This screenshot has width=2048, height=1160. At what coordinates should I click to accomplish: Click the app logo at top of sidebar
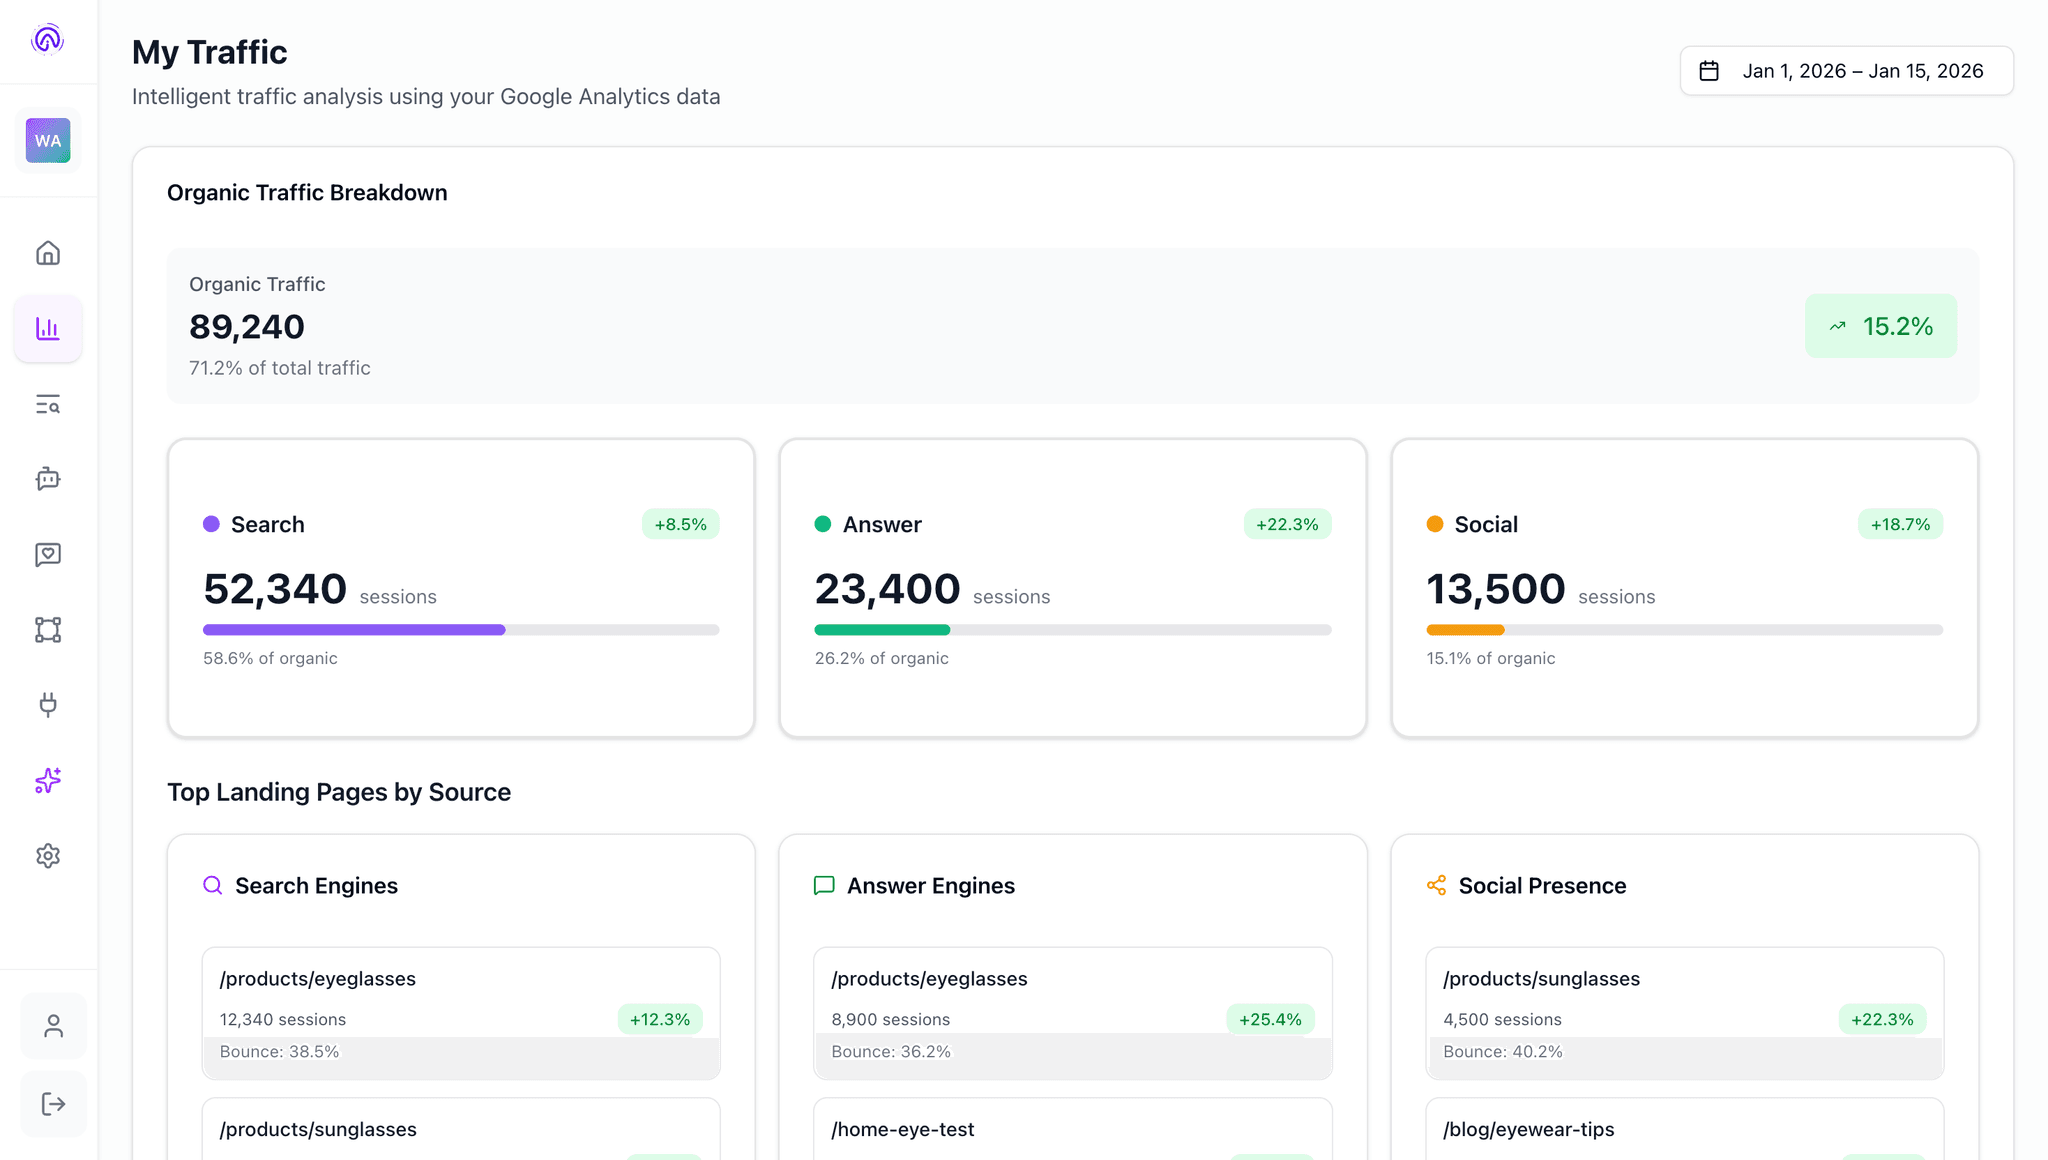click(x=47, y=40)
